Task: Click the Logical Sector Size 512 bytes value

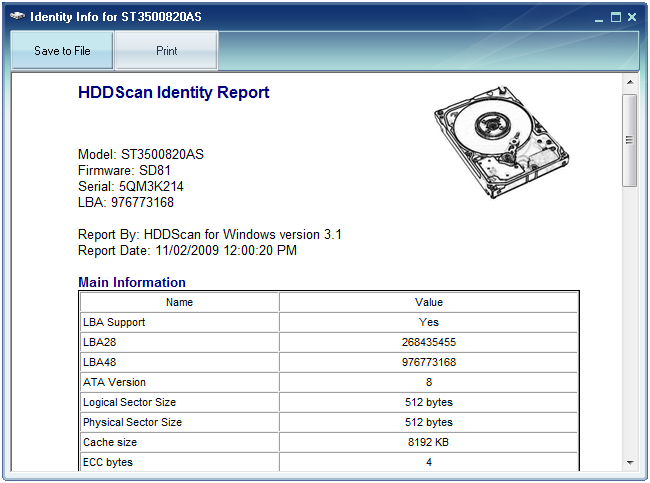Action: click(429, 402)
